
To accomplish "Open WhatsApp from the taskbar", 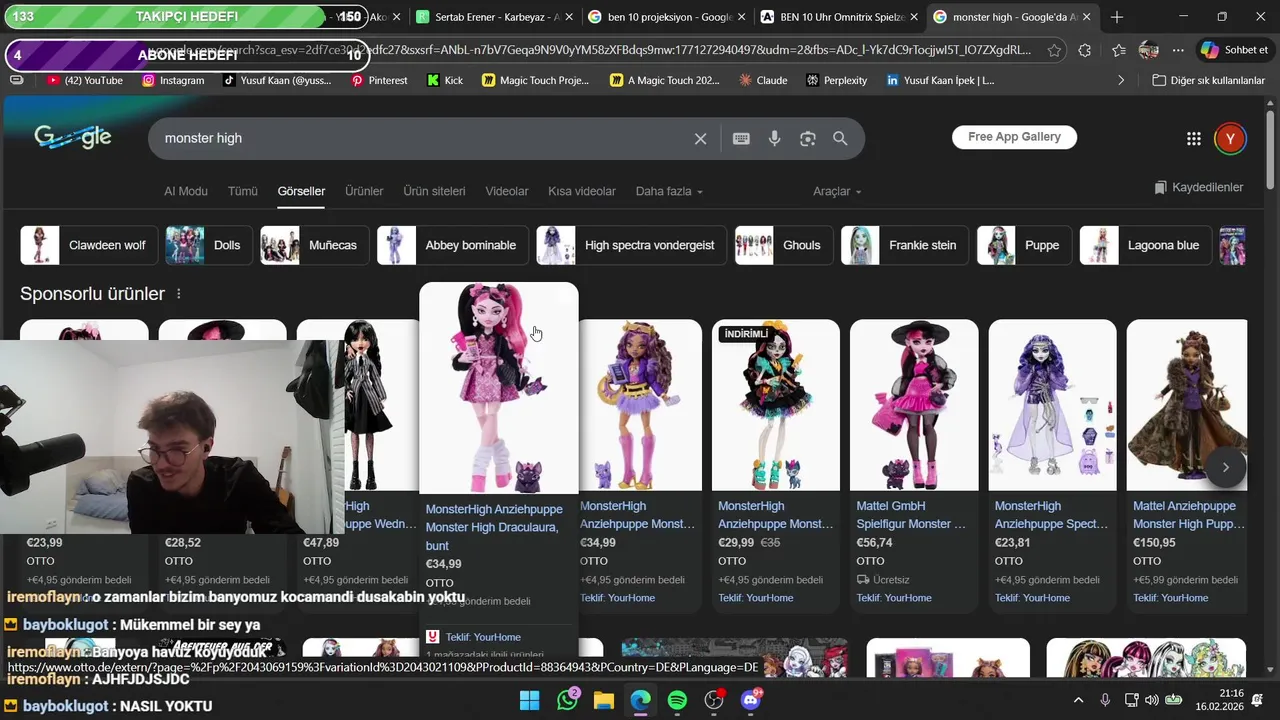I will click(568, 700).
